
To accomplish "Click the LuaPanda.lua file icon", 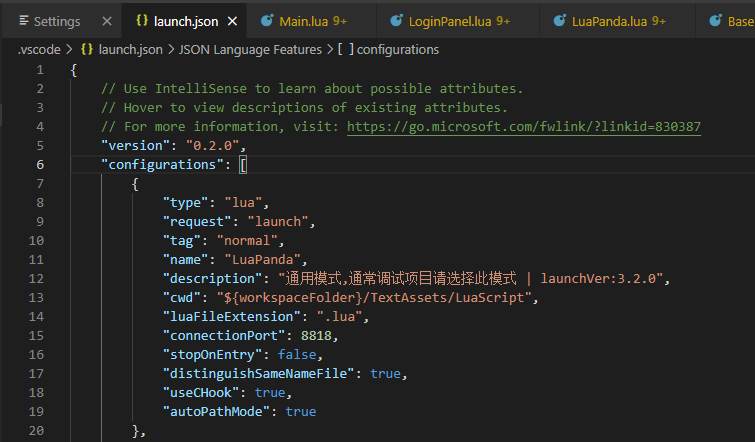I will point(560,20).
